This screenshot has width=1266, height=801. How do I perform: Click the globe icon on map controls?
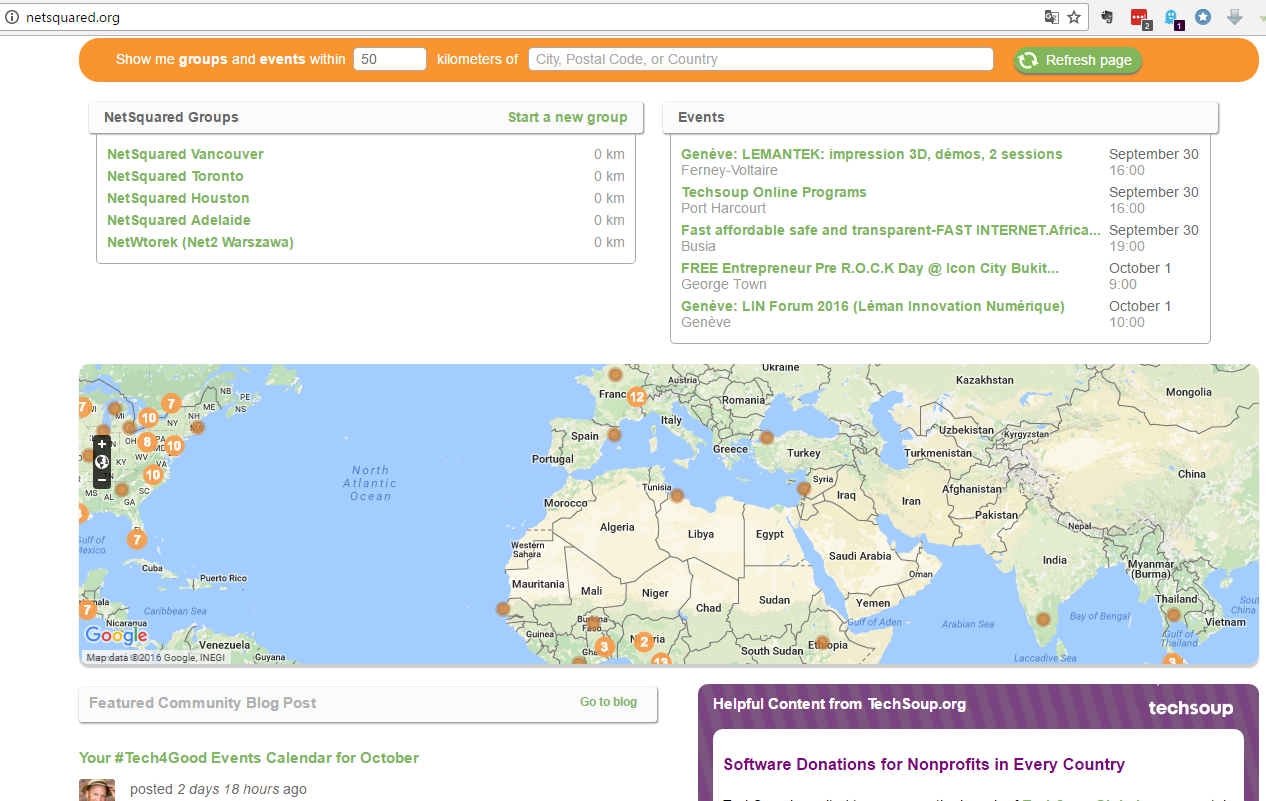pos(102,462)
